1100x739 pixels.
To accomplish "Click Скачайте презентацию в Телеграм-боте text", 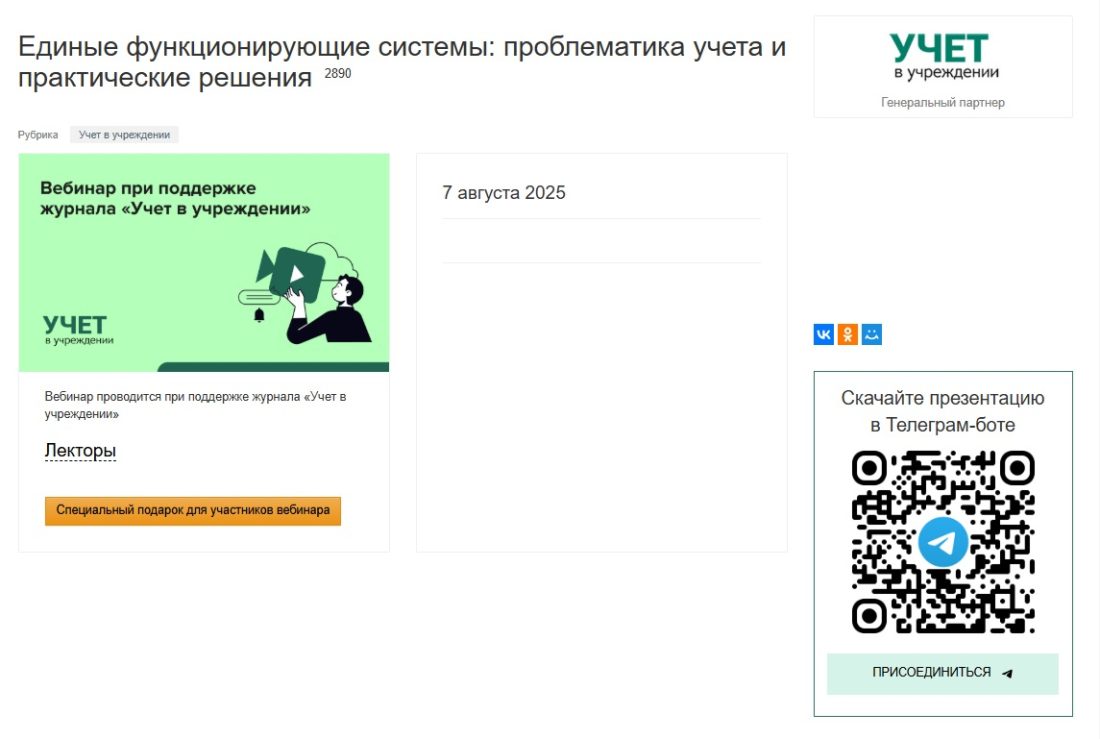I will pyautogui.click(x=942, y=411).
